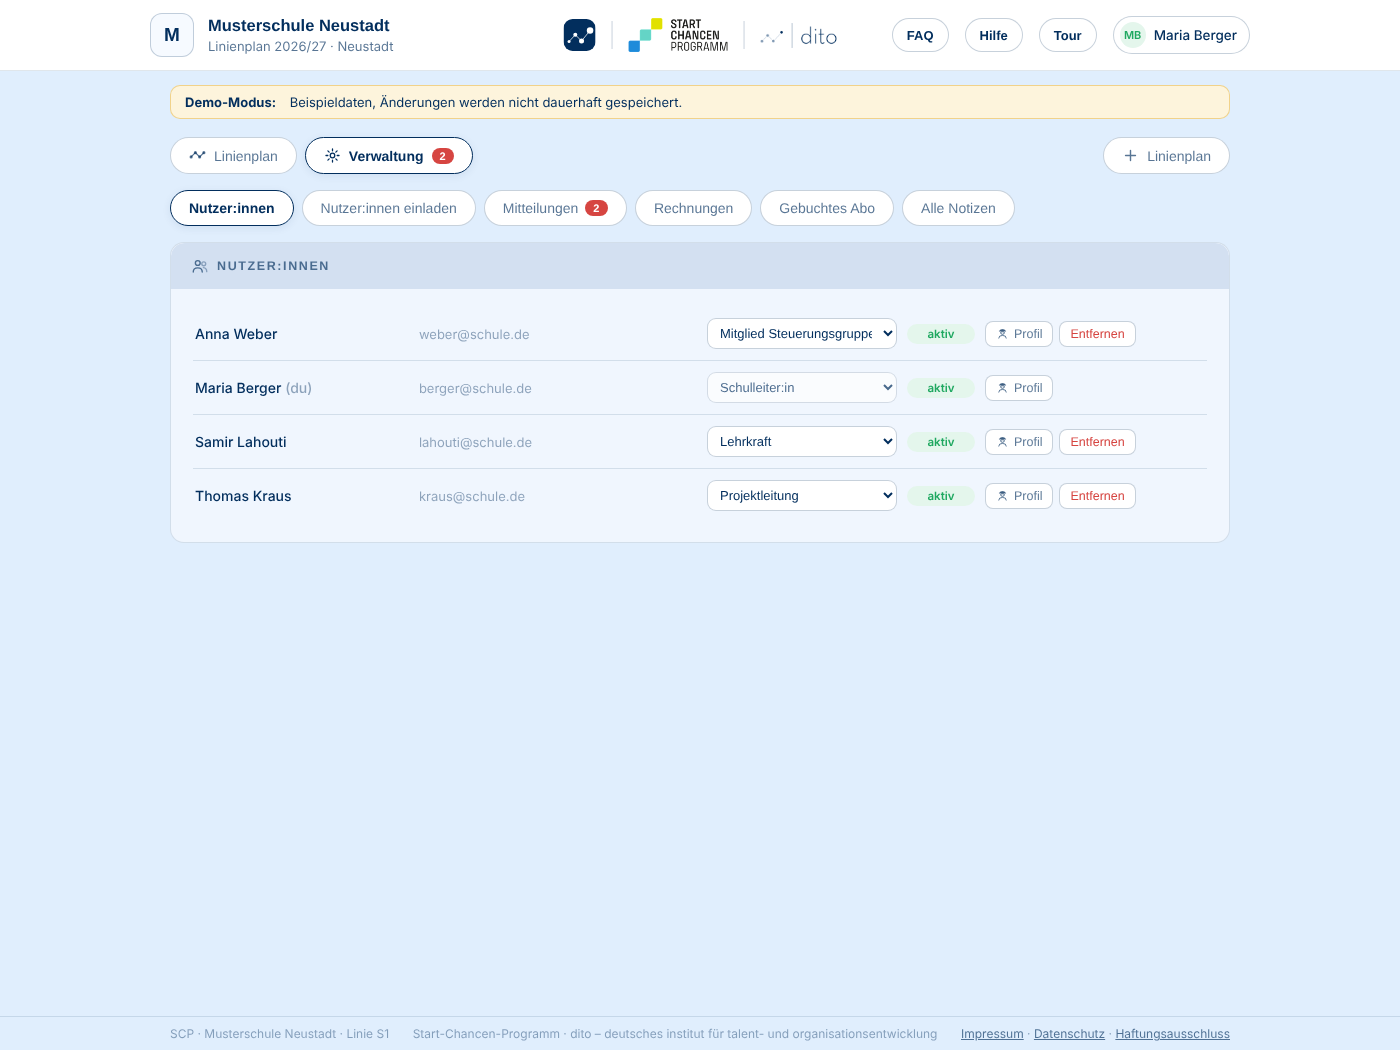
Task: Open role dropdown for Anna Weber
Action: point(802,334)
